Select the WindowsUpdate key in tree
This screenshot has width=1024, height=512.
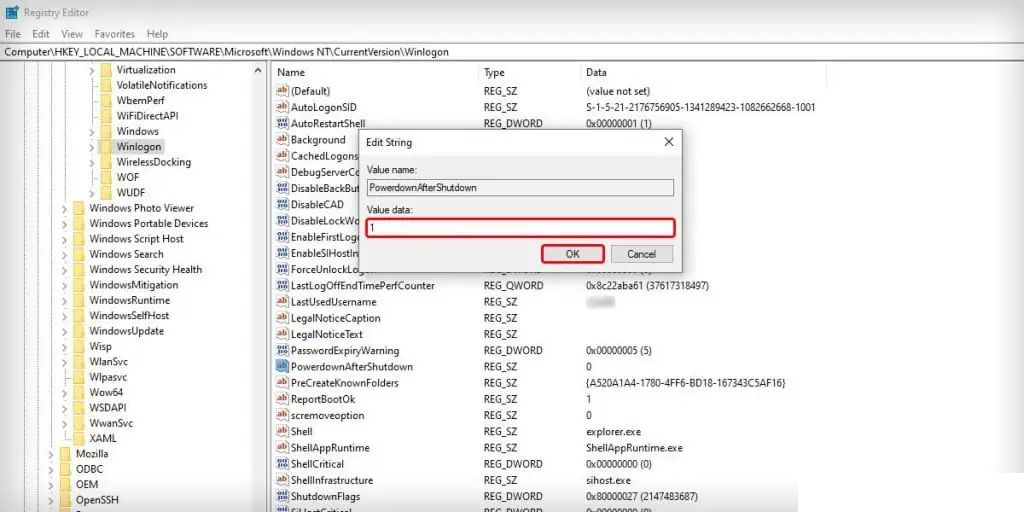126,331
